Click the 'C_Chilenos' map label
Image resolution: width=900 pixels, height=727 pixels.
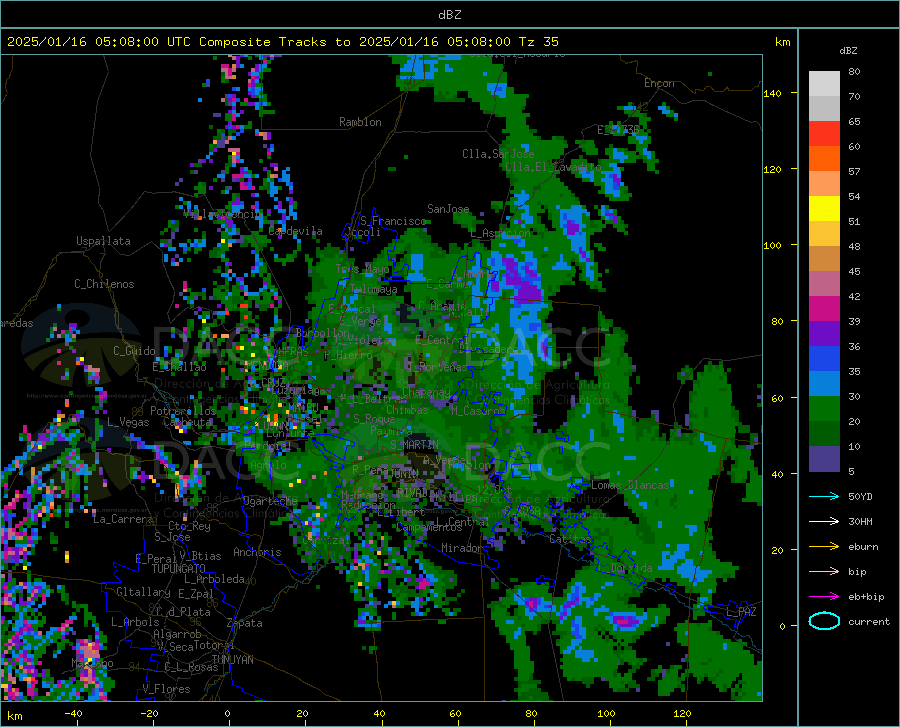[x=104, y=284]
